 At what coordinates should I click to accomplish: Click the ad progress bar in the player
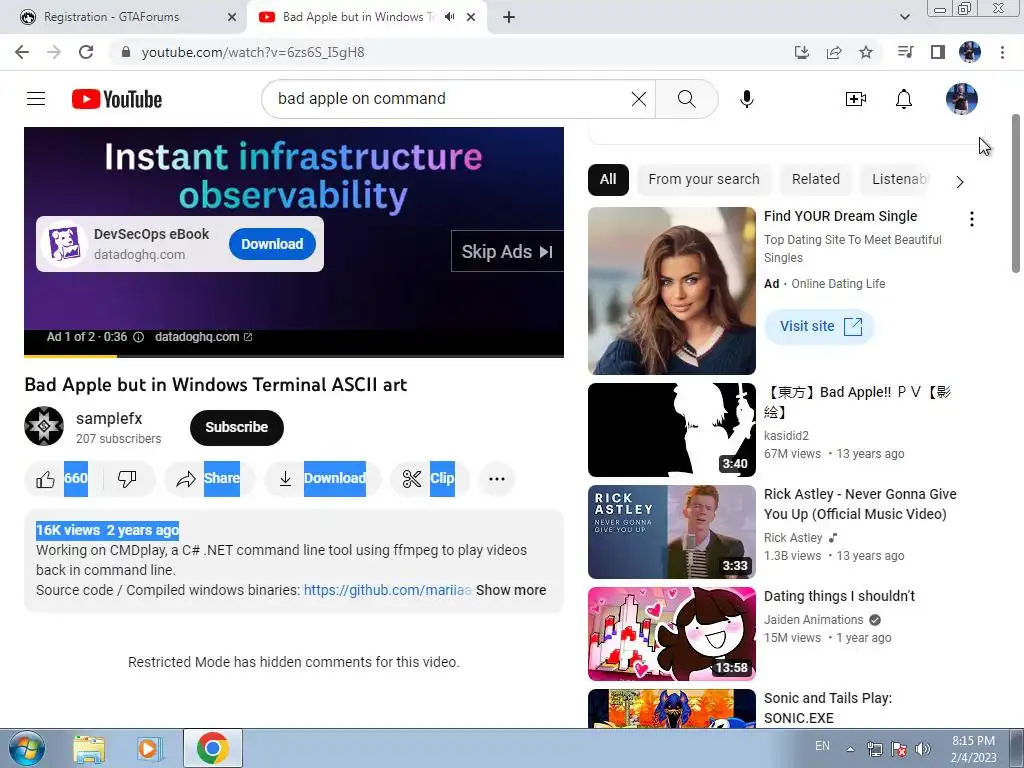click(x=294, y=356)
